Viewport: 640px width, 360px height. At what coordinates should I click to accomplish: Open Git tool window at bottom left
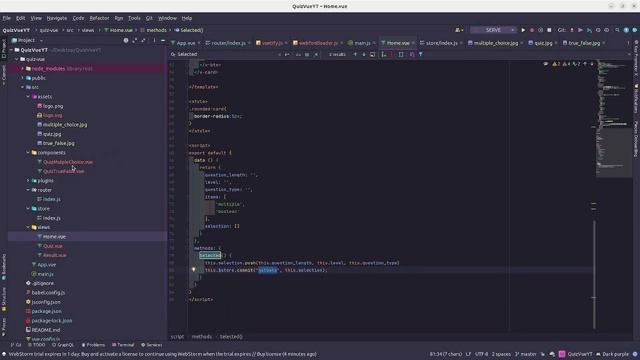[16, 345]
